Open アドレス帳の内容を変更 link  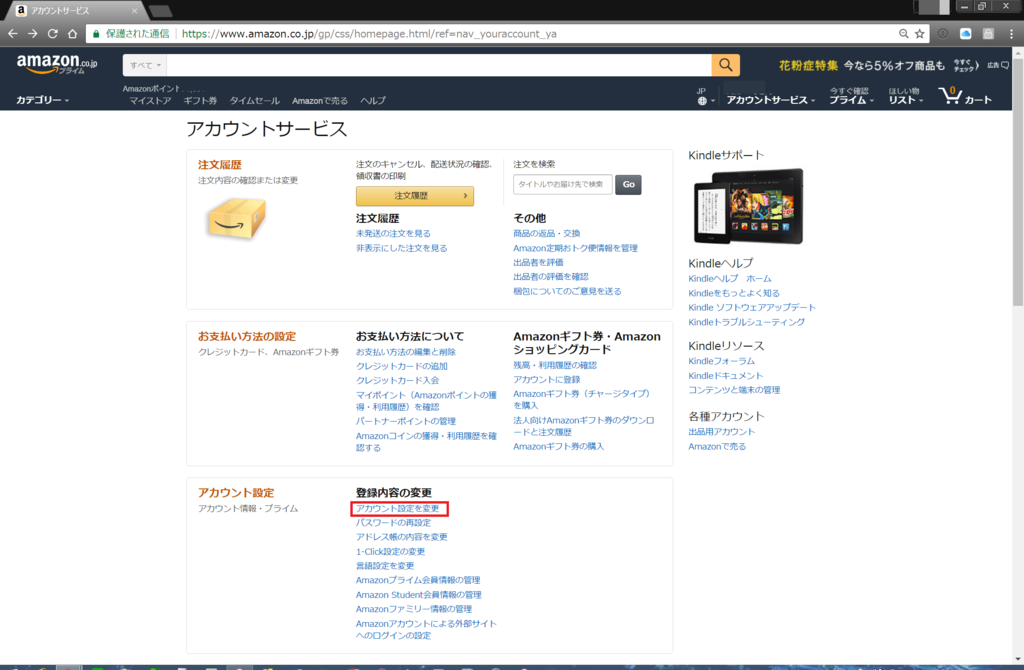pos(402,537)
